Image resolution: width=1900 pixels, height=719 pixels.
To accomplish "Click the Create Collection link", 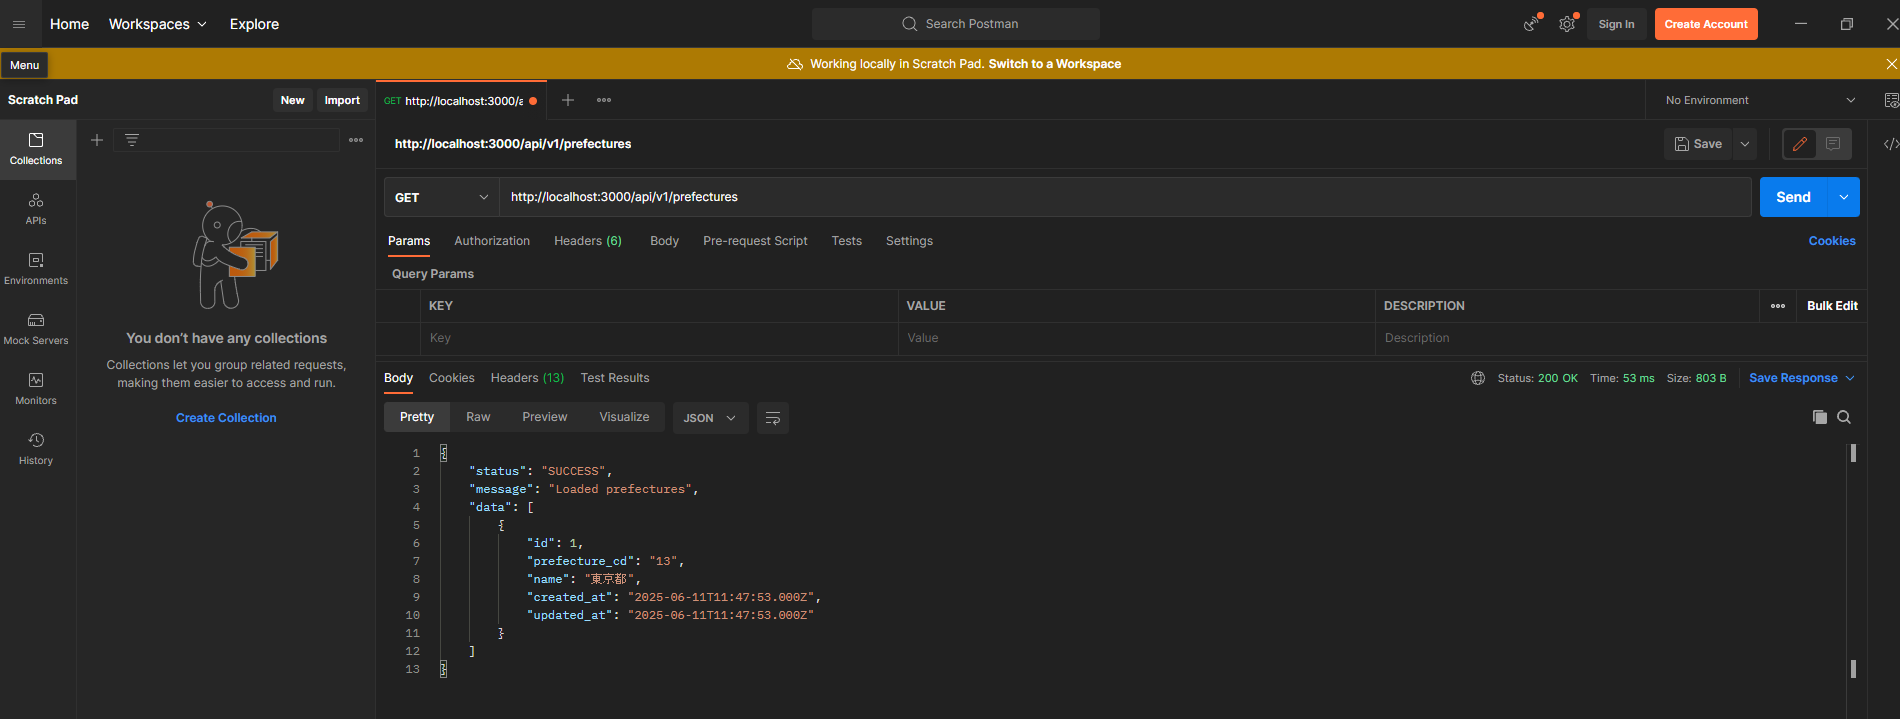I will coord(226,418).
